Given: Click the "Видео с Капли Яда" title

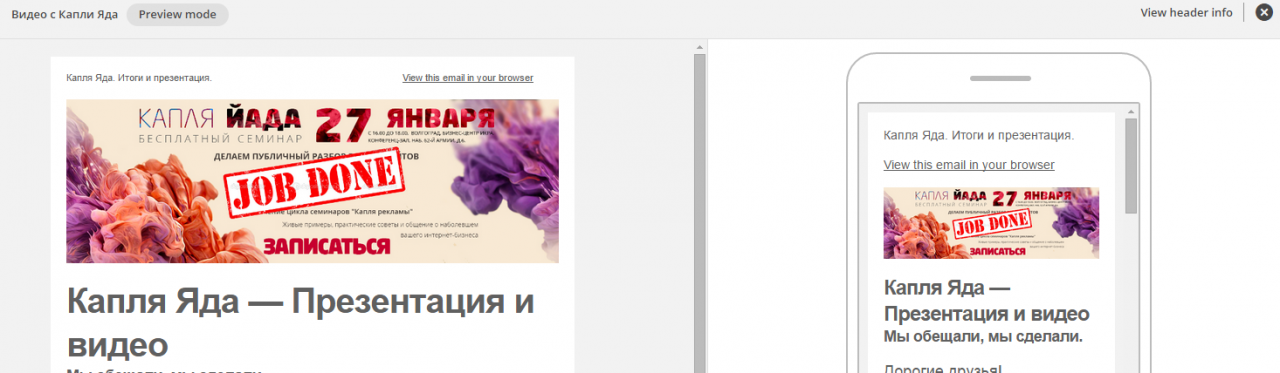Looking at the screenshot, I should coord(64,14).
